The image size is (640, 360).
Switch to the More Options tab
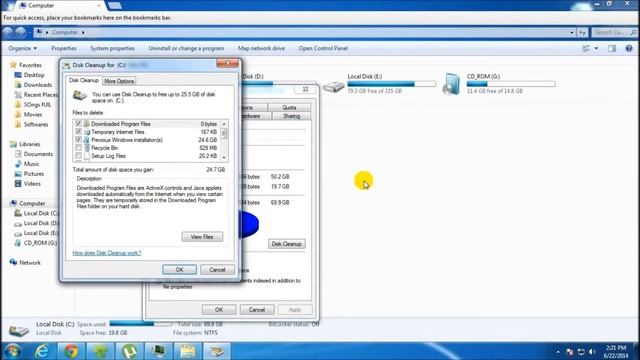[x=119, y=81]
